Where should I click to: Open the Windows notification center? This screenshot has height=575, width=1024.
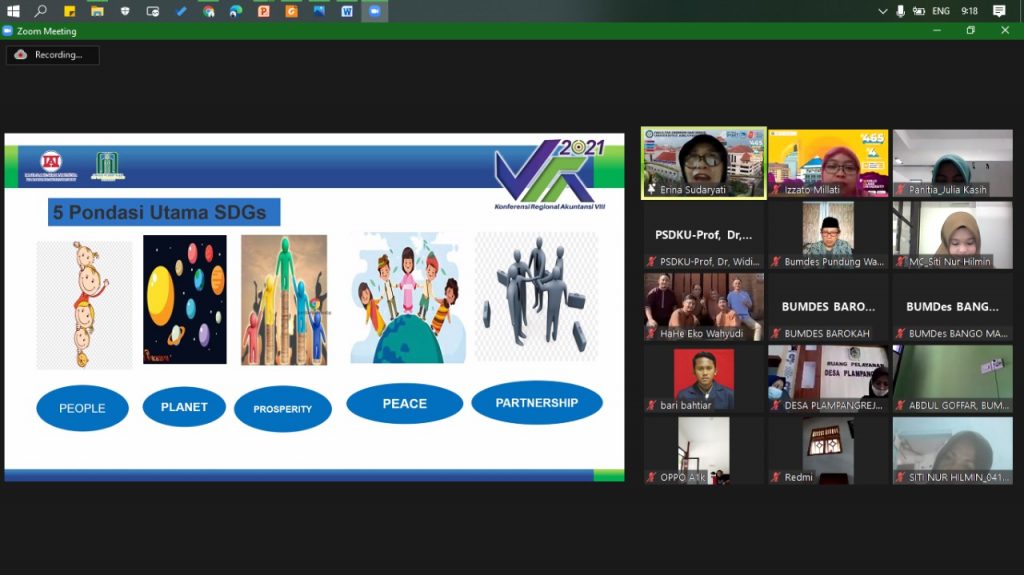(999, 11)
